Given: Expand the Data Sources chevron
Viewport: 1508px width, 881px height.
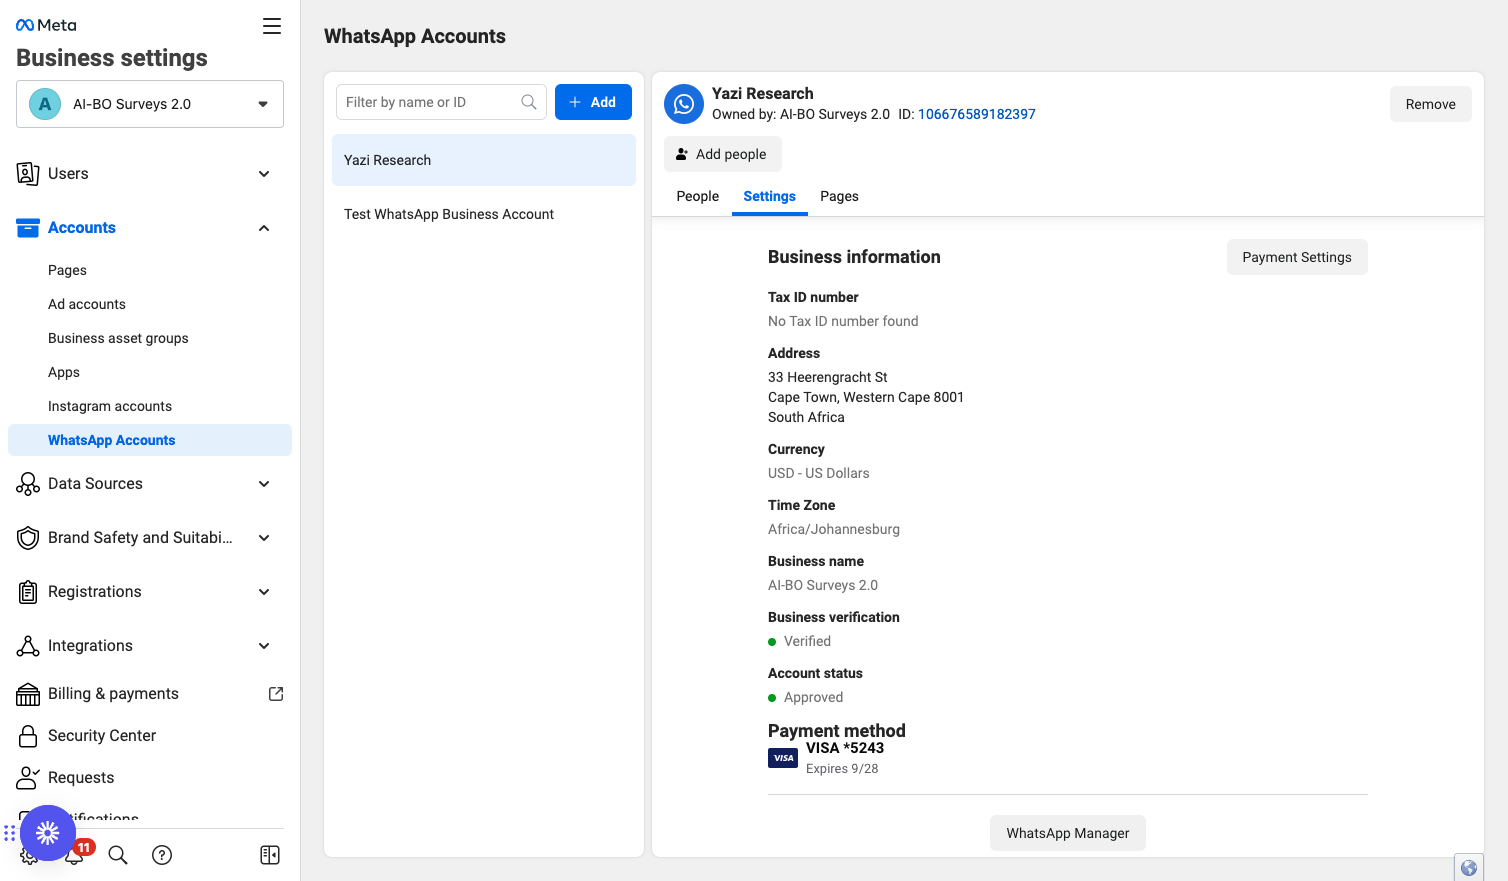Looking at the screenshot, I should pos(264,484).
